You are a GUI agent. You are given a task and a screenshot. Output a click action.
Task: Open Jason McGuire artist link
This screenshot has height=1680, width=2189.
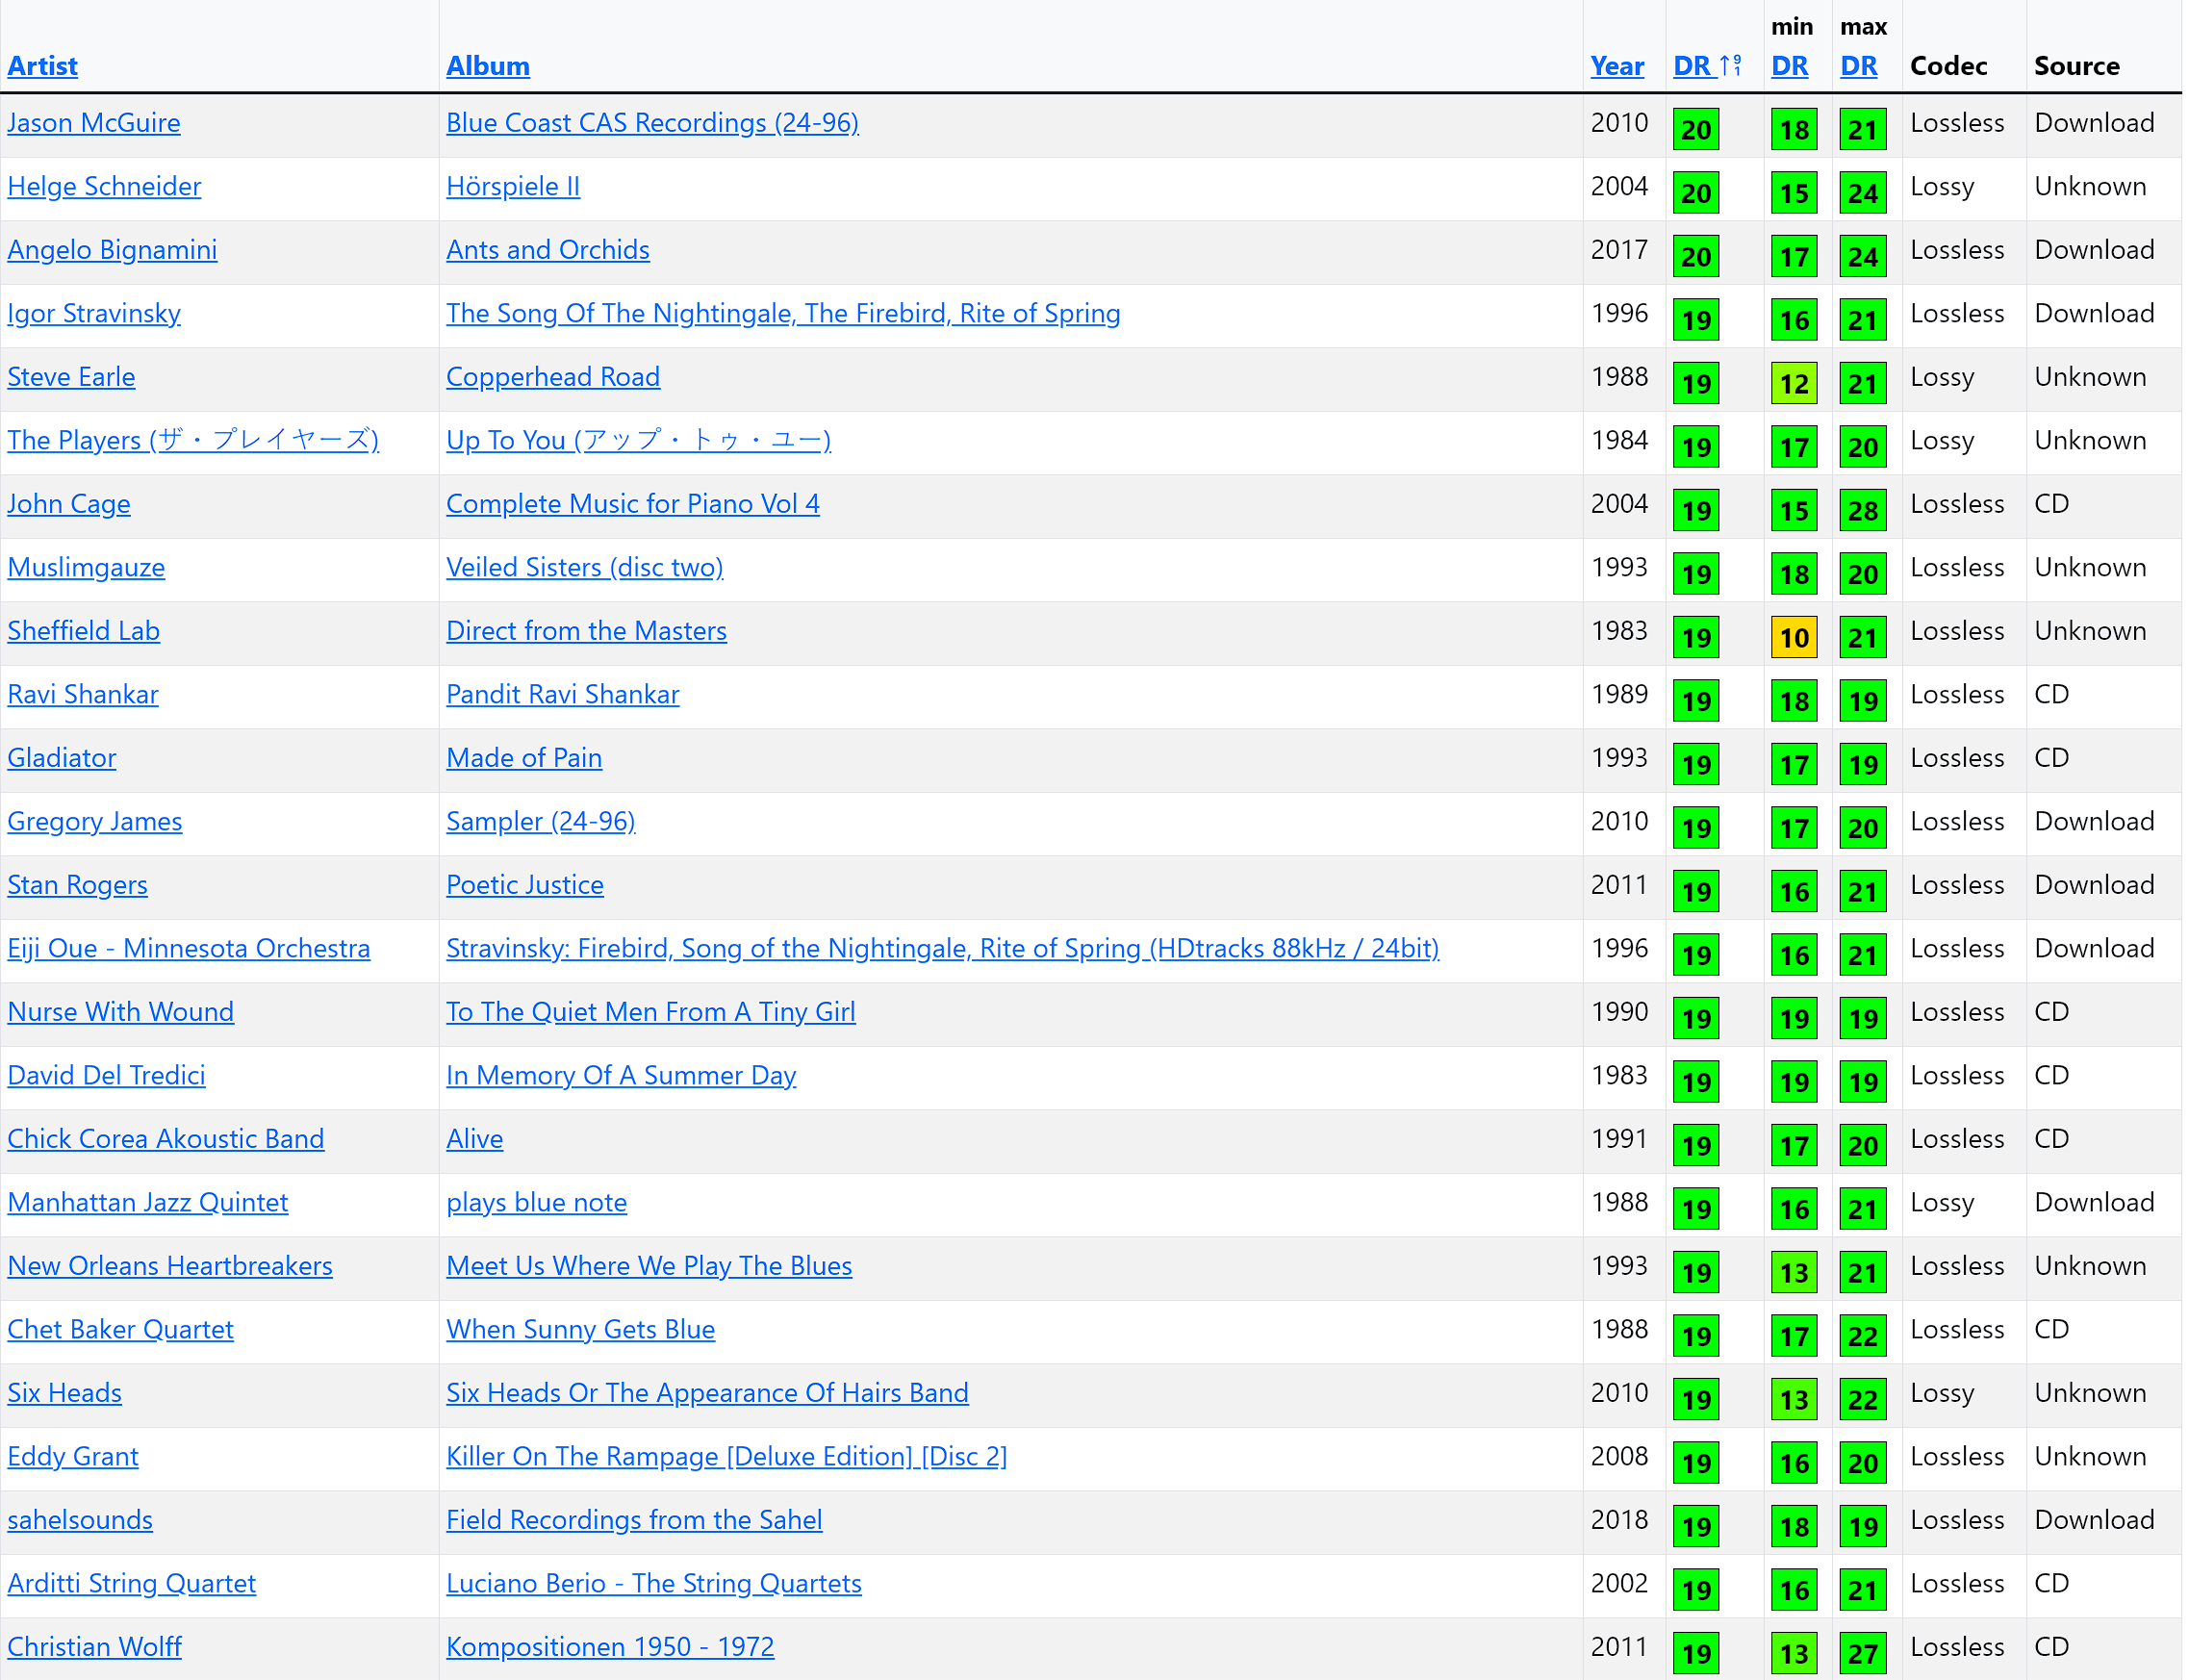[94, 123]
